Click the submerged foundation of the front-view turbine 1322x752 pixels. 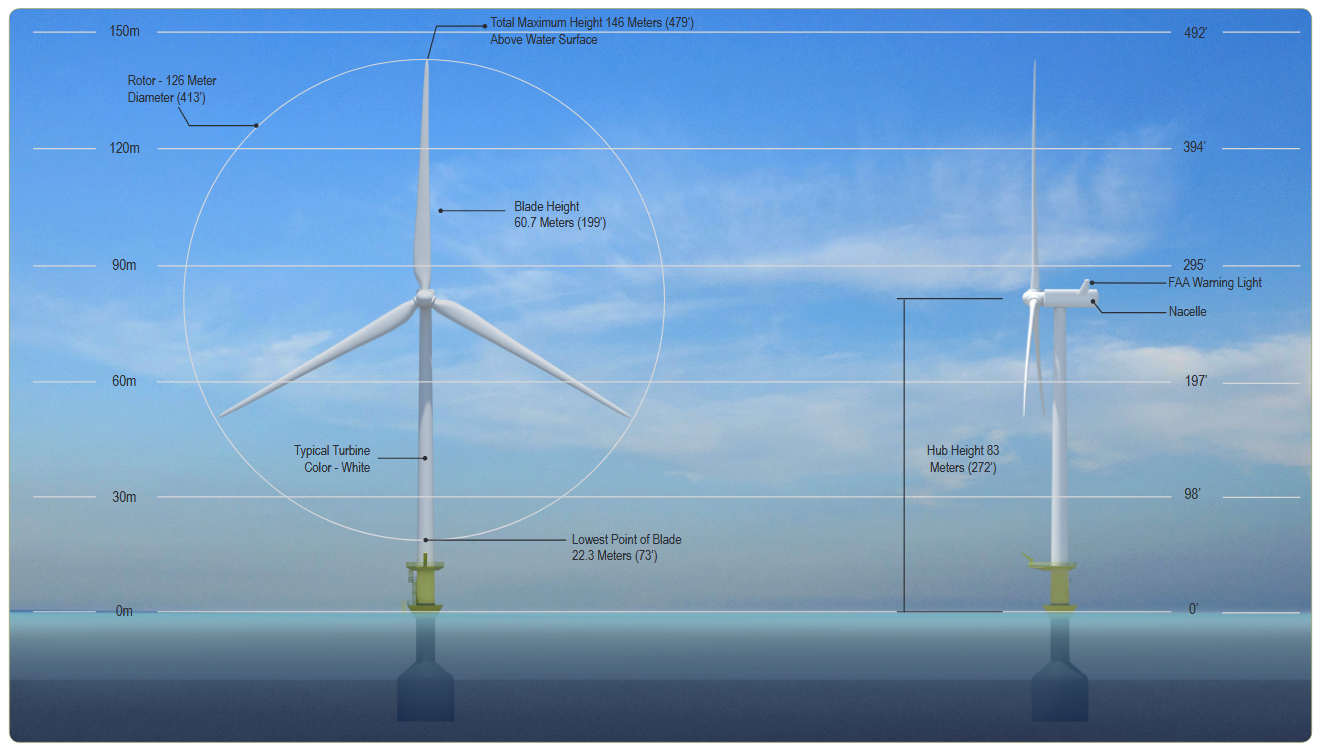tap(426, 686)
